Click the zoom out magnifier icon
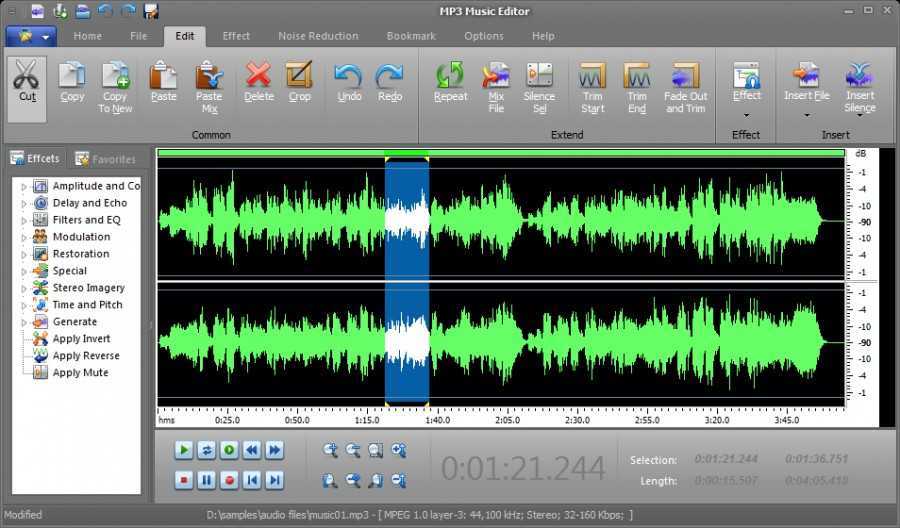Viewport: 900px width, 528px height. 353,451
